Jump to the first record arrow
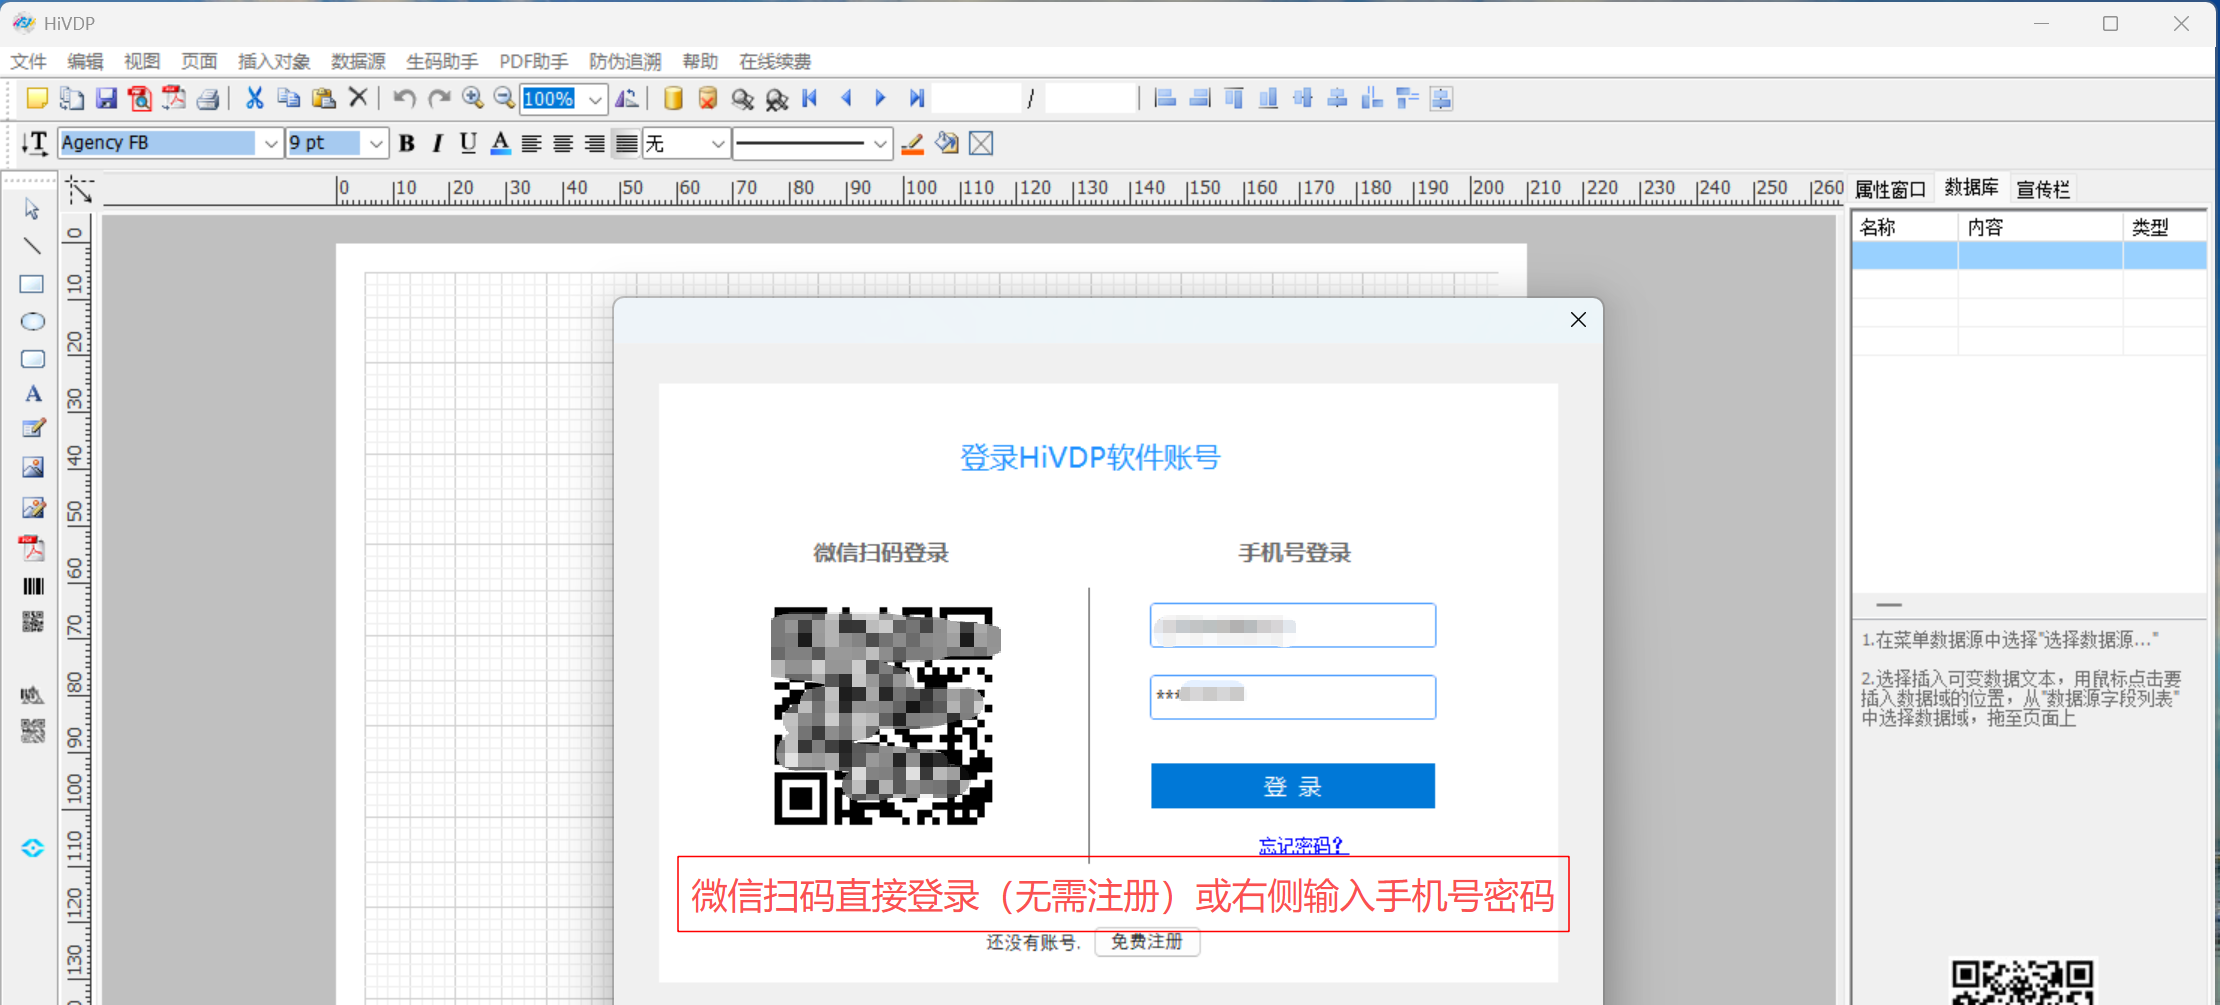This screenshot has width=2220, height=1005. click(x=810, y=98)
